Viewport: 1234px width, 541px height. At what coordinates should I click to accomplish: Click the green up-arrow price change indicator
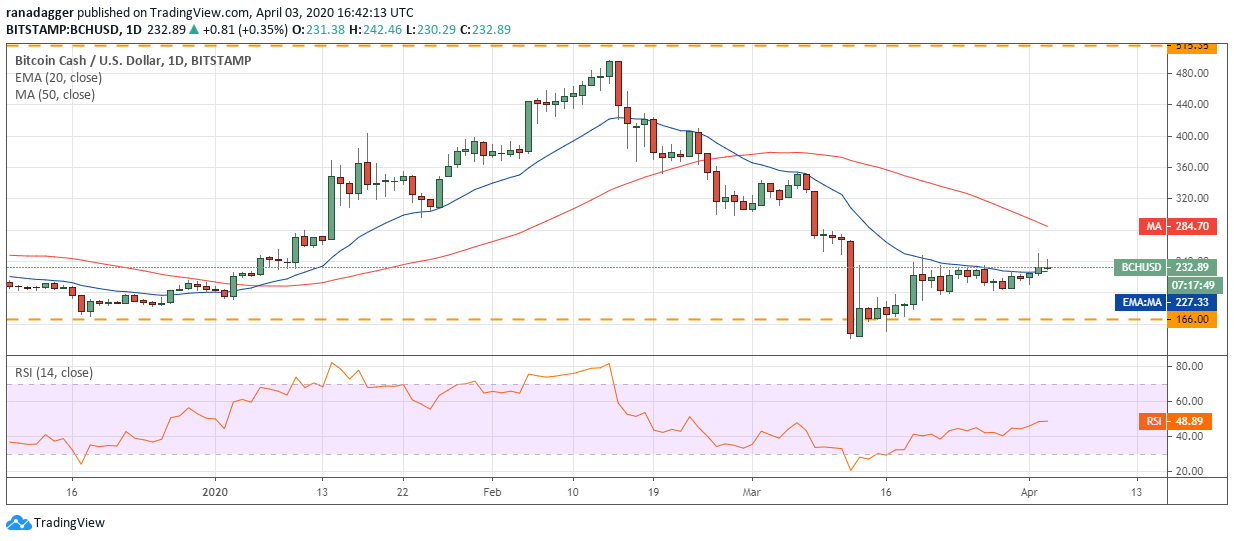pos(193,30)
